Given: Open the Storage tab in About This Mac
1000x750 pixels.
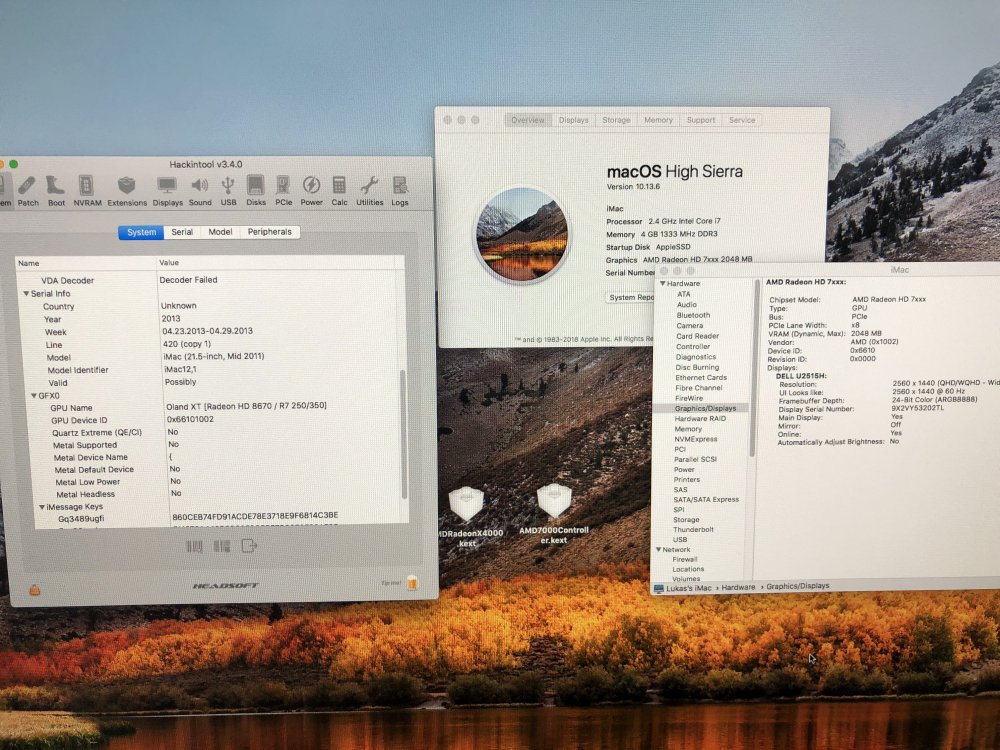Looking at the screenshot, I should coord(616,120).
